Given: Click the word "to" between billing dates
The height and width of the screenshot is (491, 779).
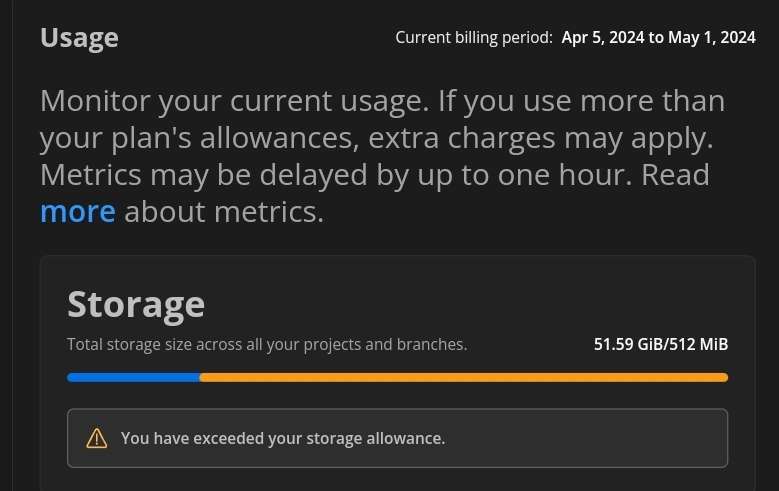Looking at the screenshot, I should [x=656, y=38].
